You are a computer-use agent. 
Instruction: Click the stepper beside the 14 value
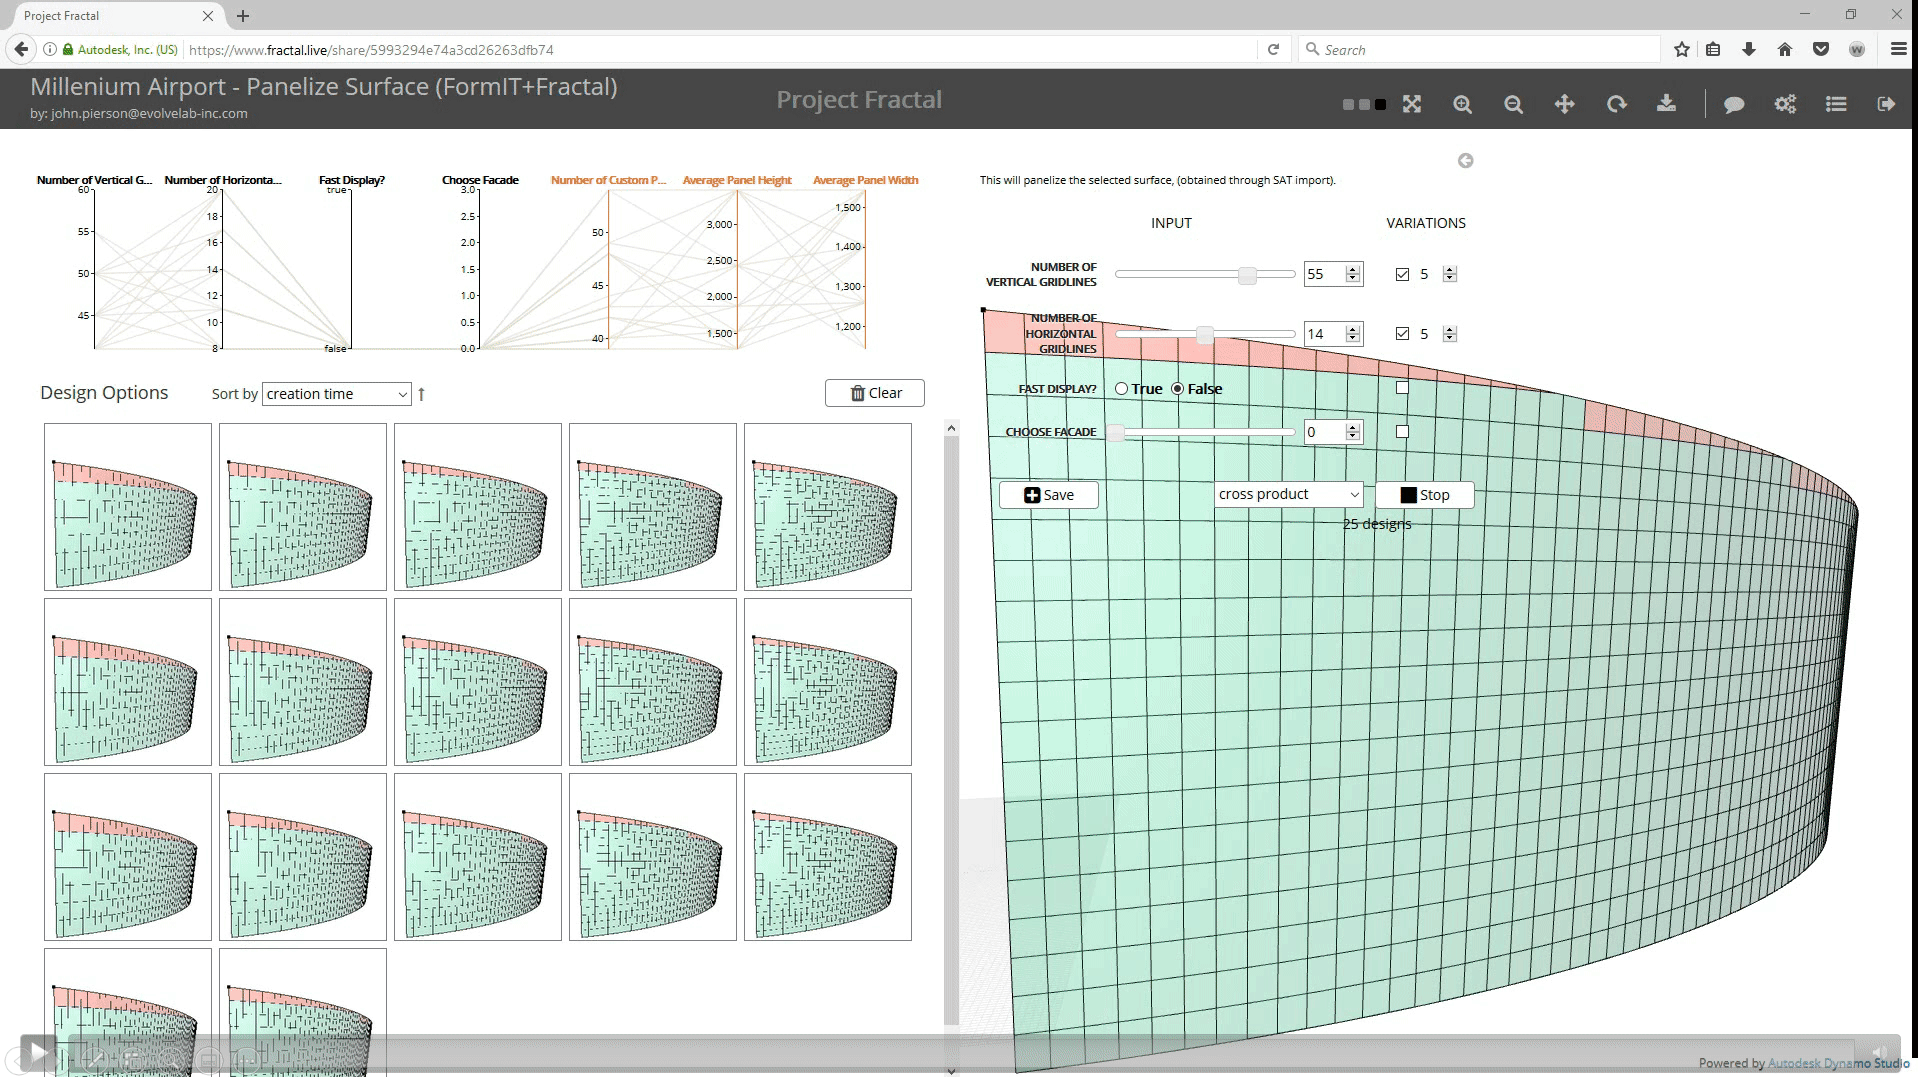coord(1353,334)
